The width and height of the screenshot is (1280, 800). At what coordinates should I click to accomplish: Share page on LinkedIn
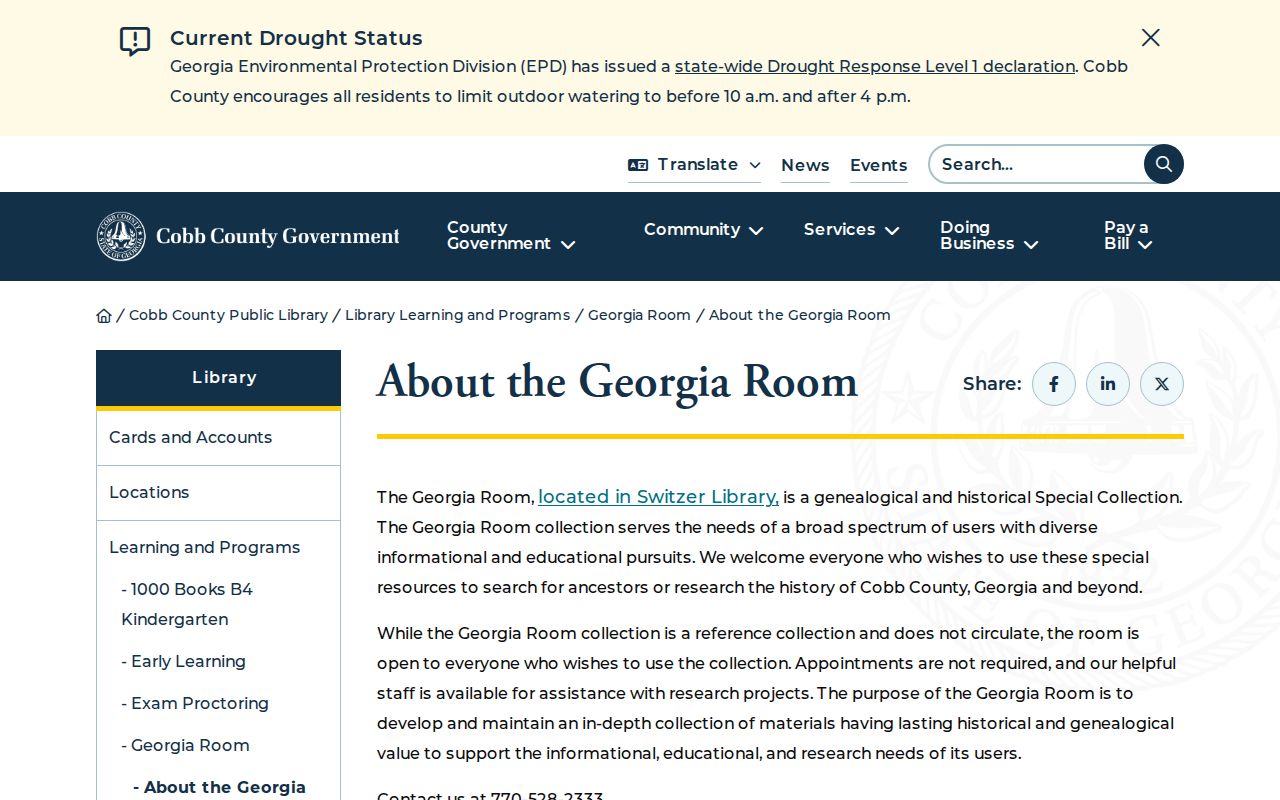pos(1108,384)
